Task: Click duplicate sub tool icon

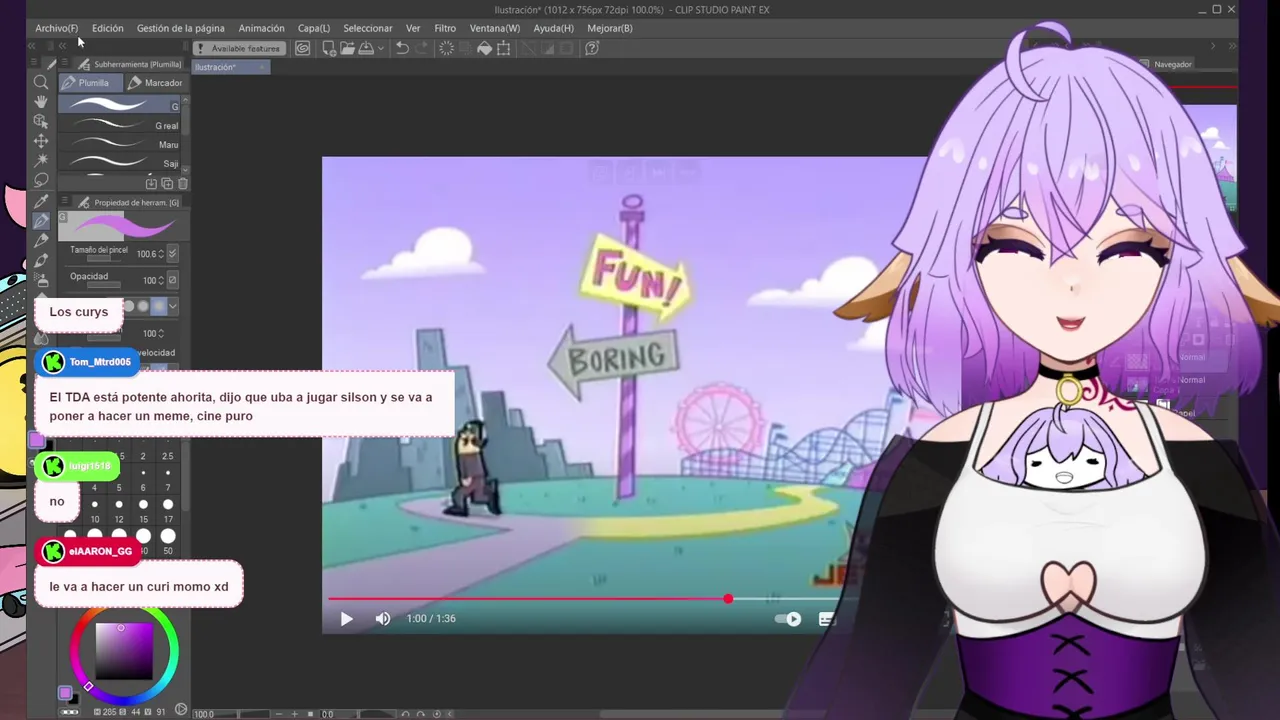Action: 167,183
